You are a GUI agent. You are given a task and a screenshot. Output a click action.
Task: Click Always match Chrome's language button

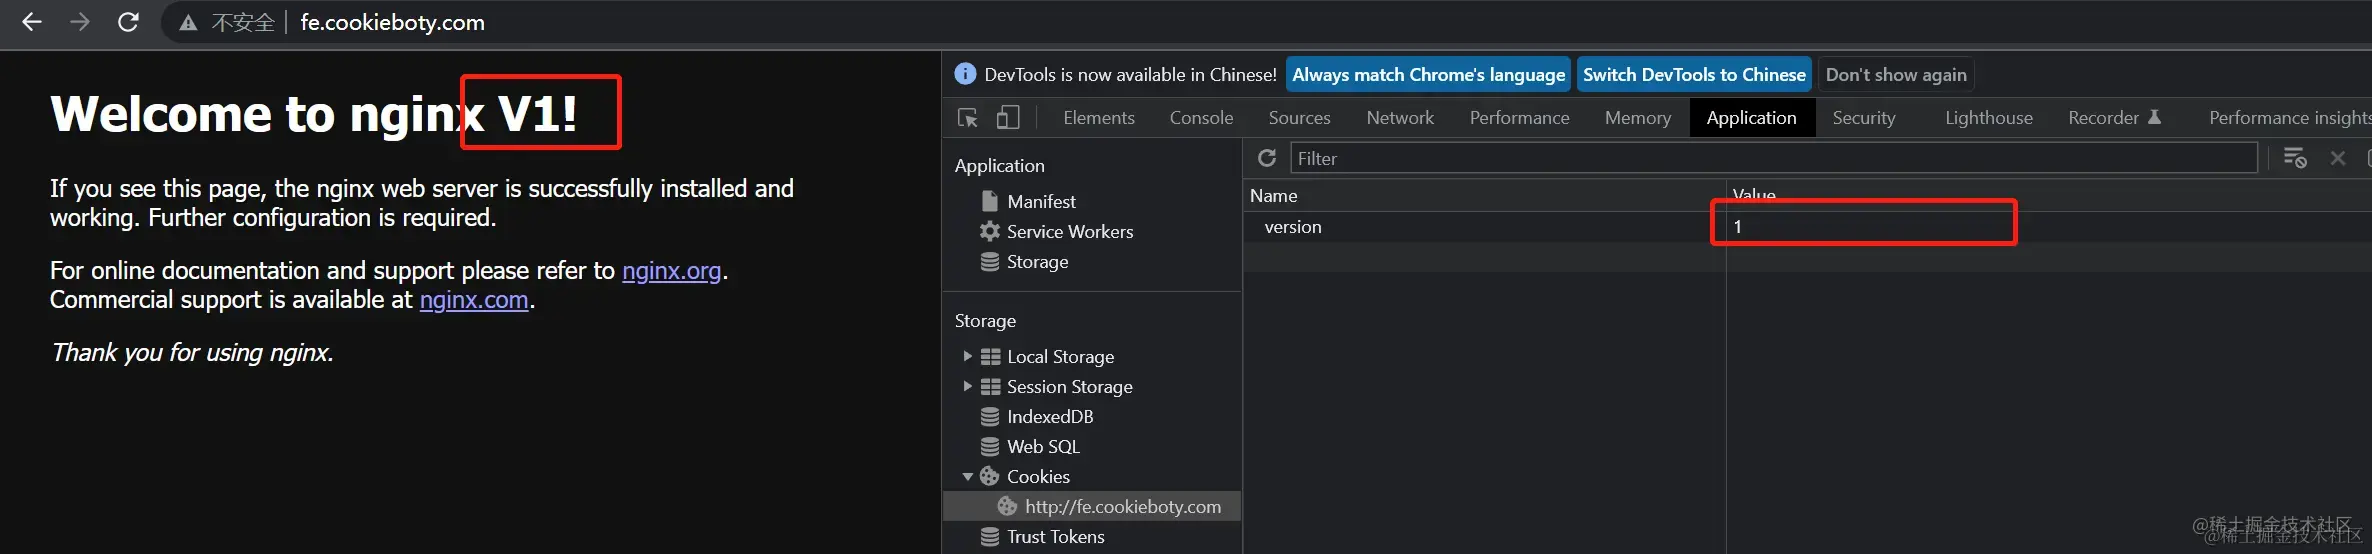1428,74
